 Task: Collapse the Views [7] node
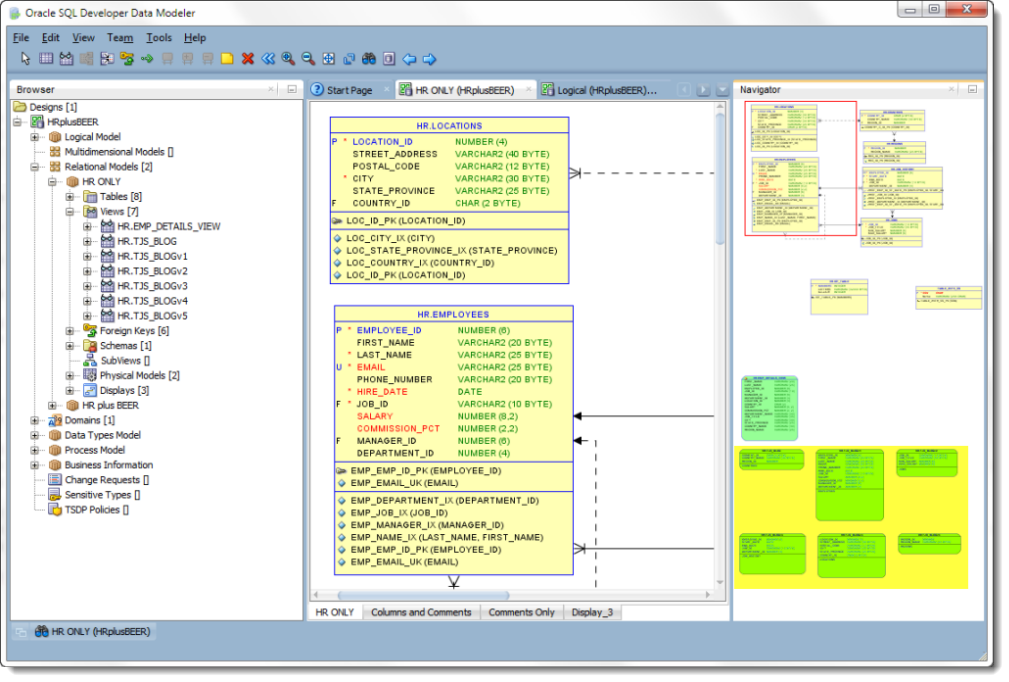click(70, 211)
